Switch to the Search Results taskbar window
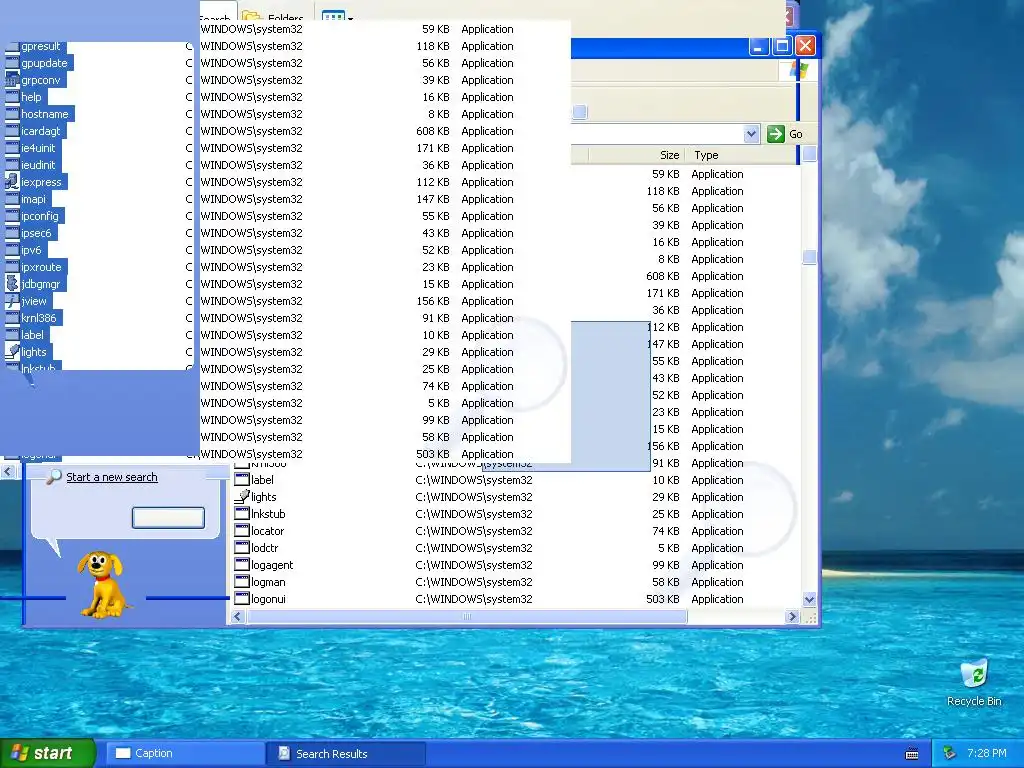This screenshot has height=768, width=1024. pos(346,754)
